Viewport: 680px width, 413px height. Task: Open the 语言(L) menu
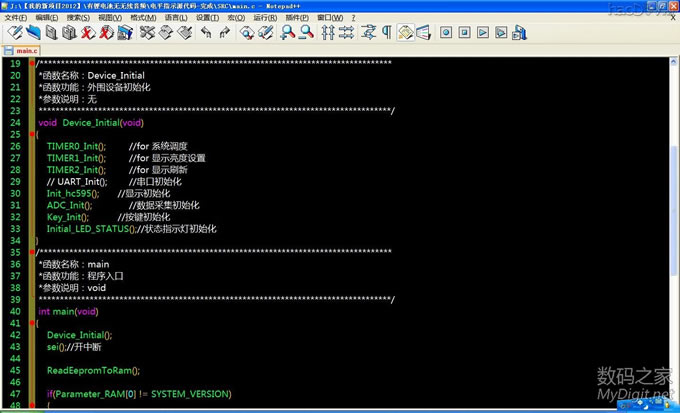click(174, 17)
